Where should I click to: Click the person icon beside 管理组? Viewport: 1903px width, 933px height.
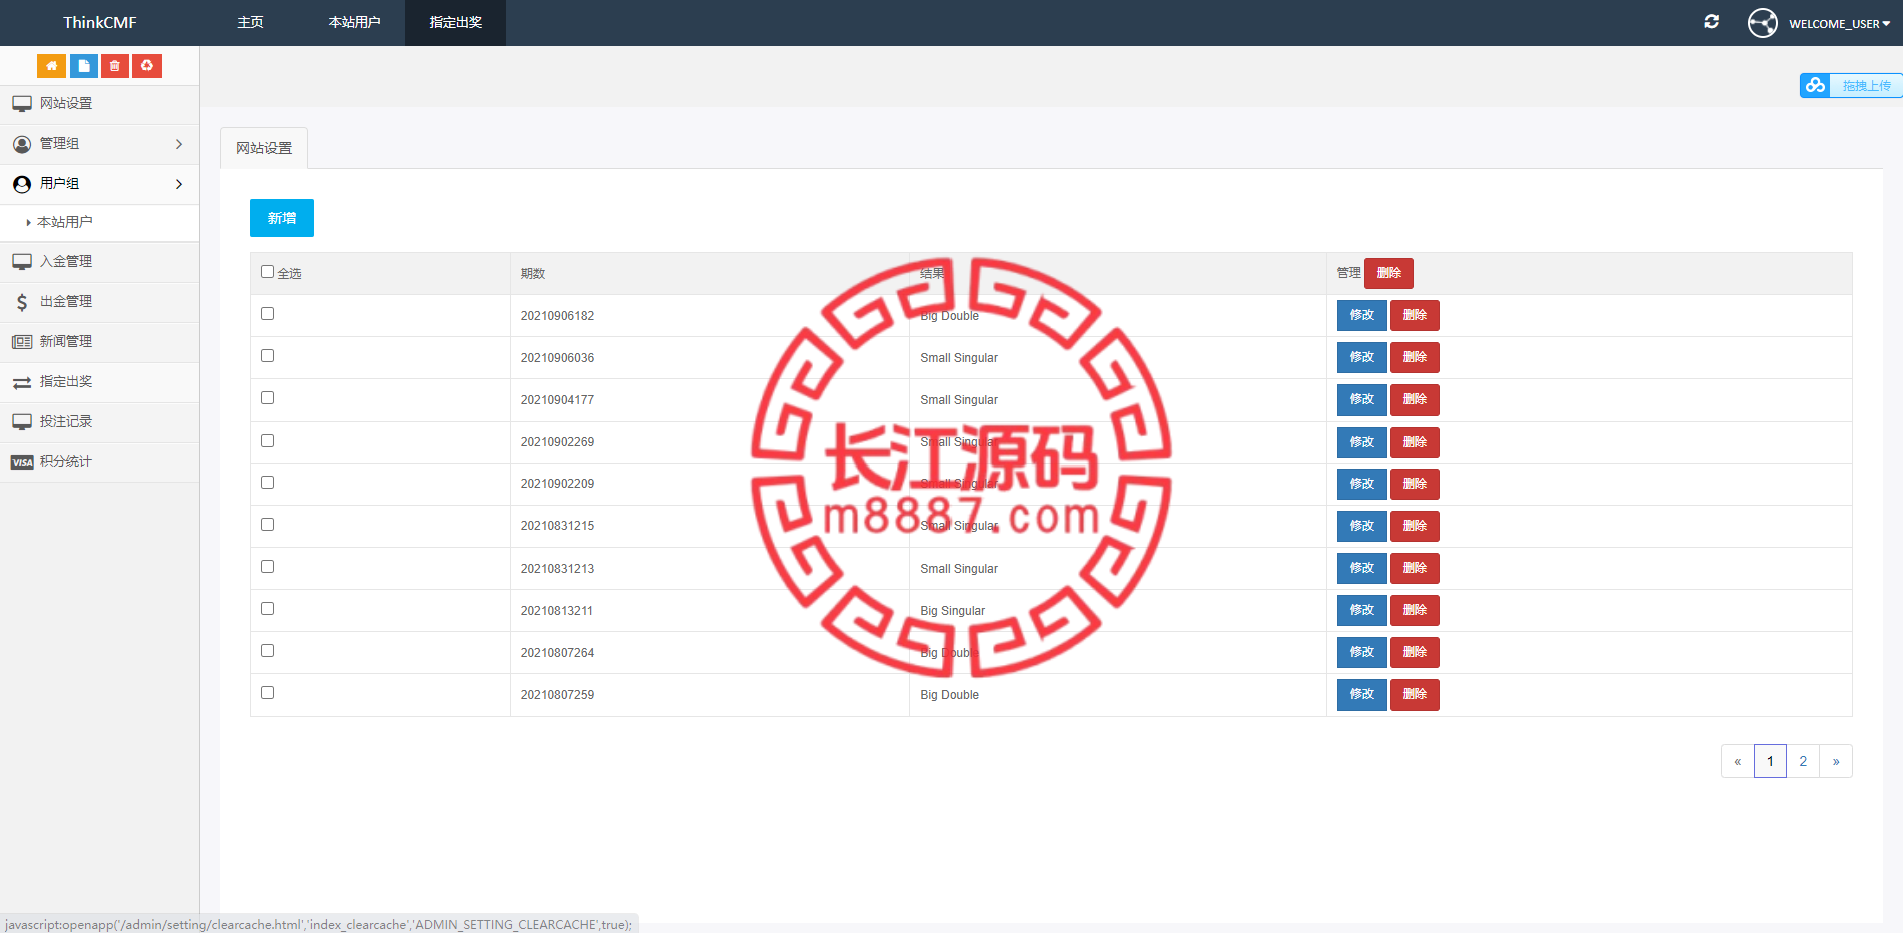click(22, 144)
